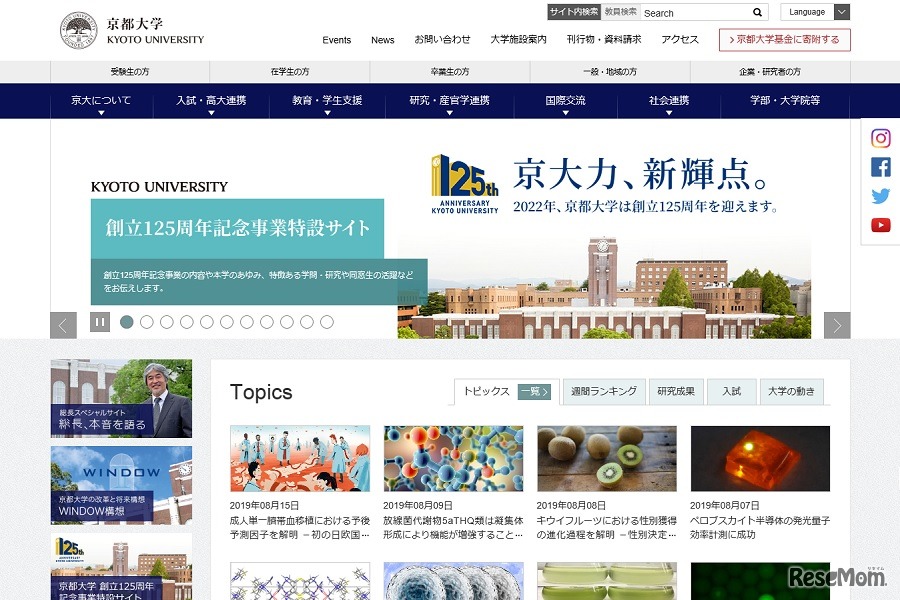Open the Language dropdown
900x600 pixels.
[x=815, y=12]
